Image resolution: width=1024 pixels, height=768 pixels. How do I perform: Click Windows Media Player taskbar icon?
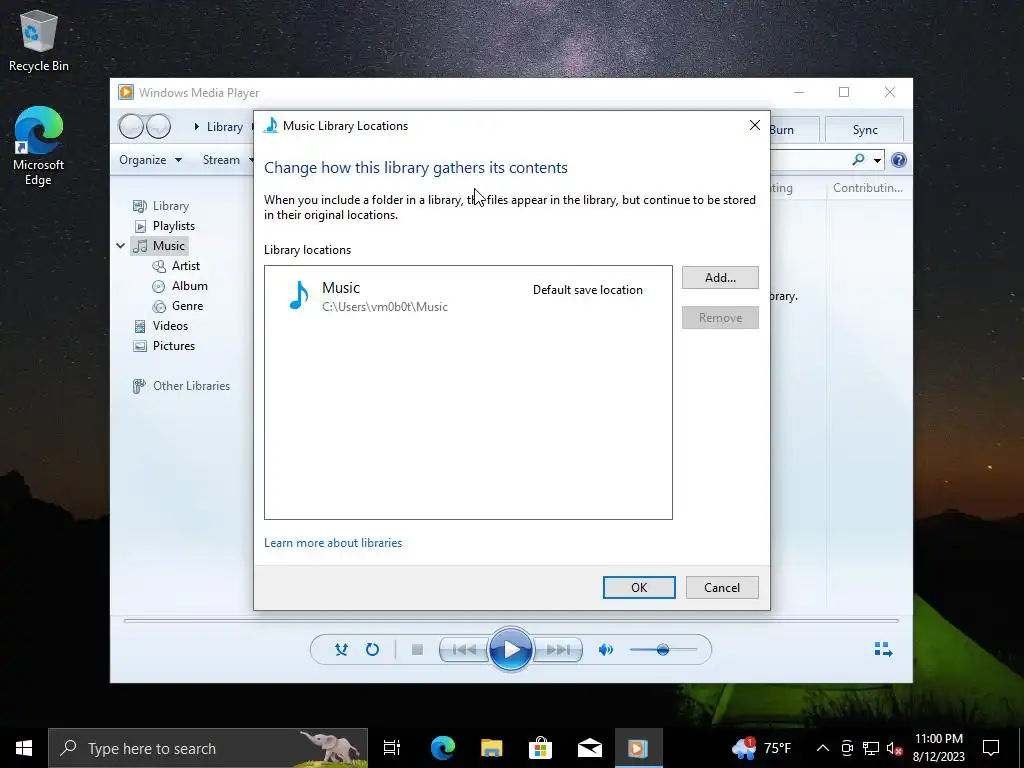(638, 748)
